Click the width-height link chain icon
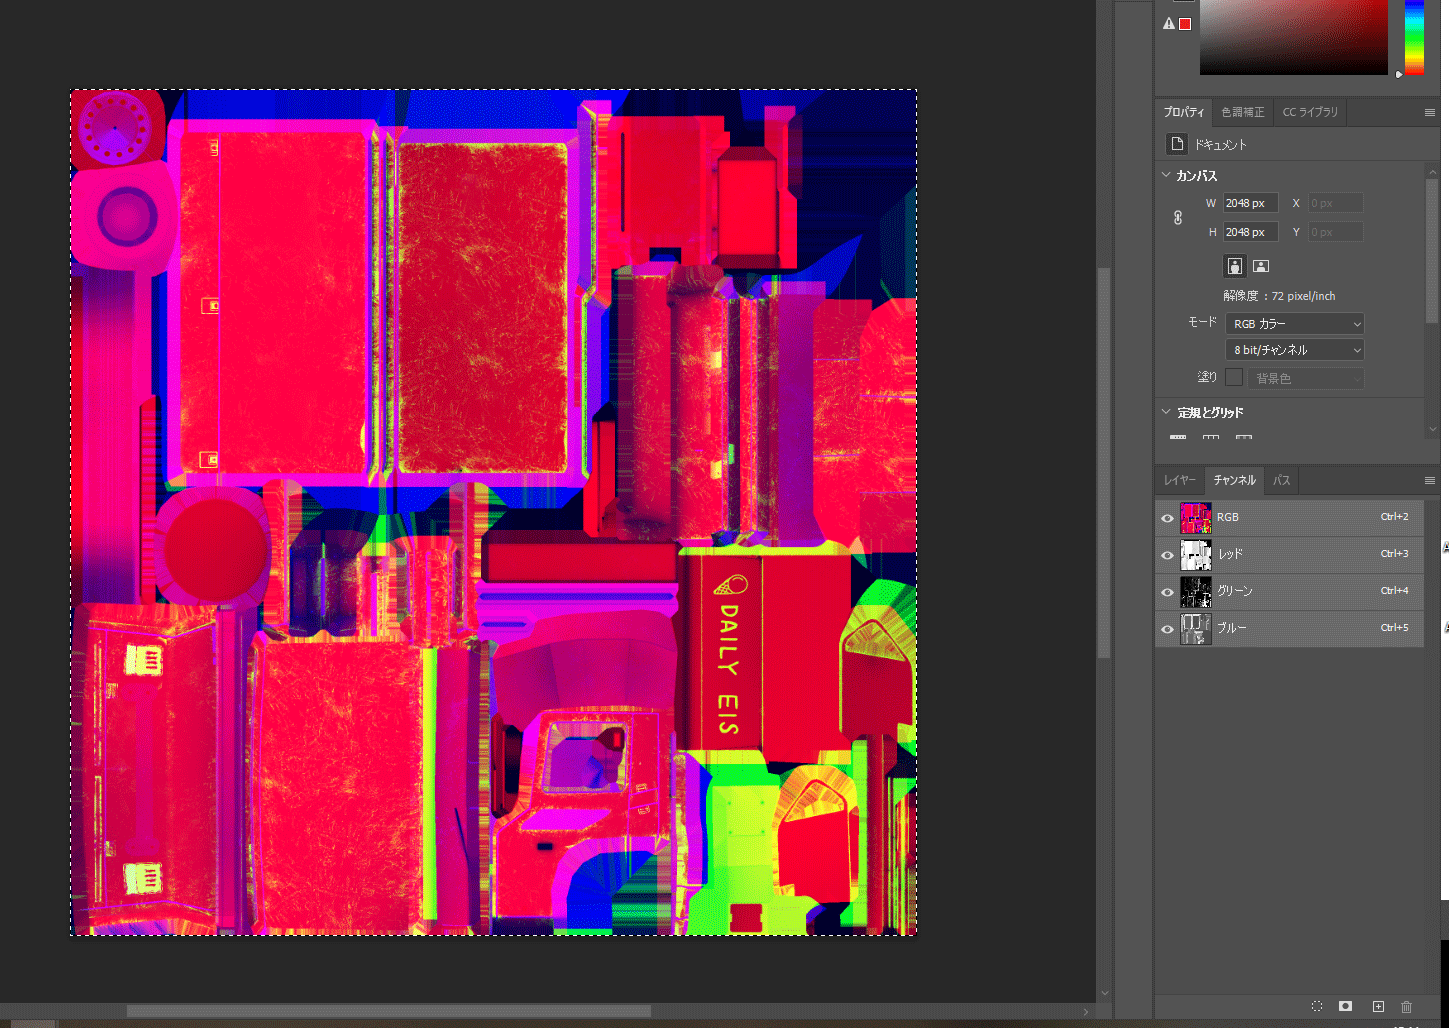The image size is (1449, 1028). [x=1178, y=217]
